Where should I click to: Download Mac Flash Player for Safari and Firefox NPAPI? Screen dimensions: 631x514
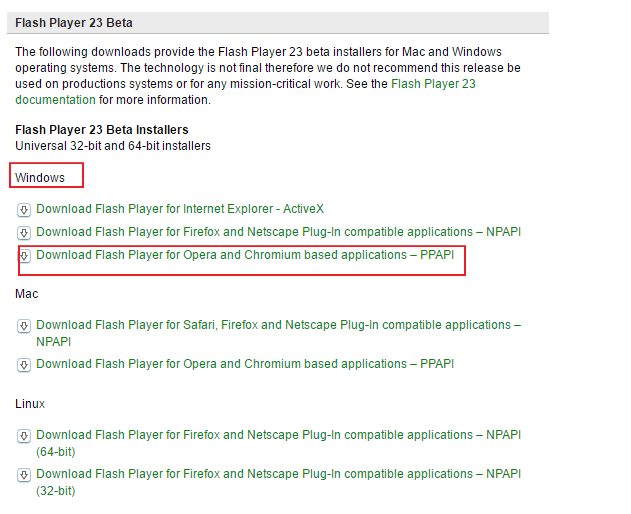click(x=278, y=325)
